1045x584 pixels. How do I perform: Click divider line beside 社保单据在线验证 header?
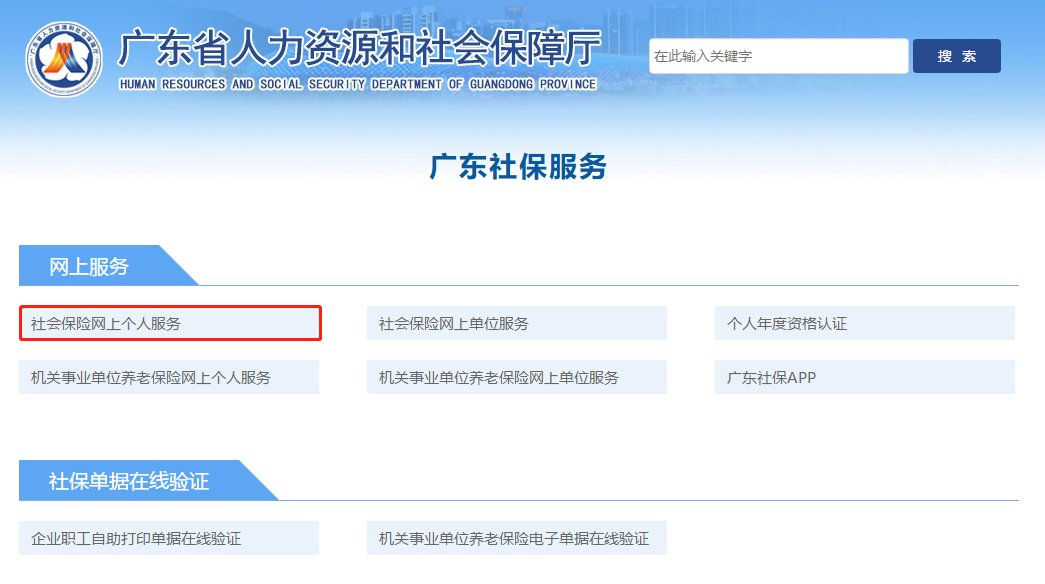point(650,500)
